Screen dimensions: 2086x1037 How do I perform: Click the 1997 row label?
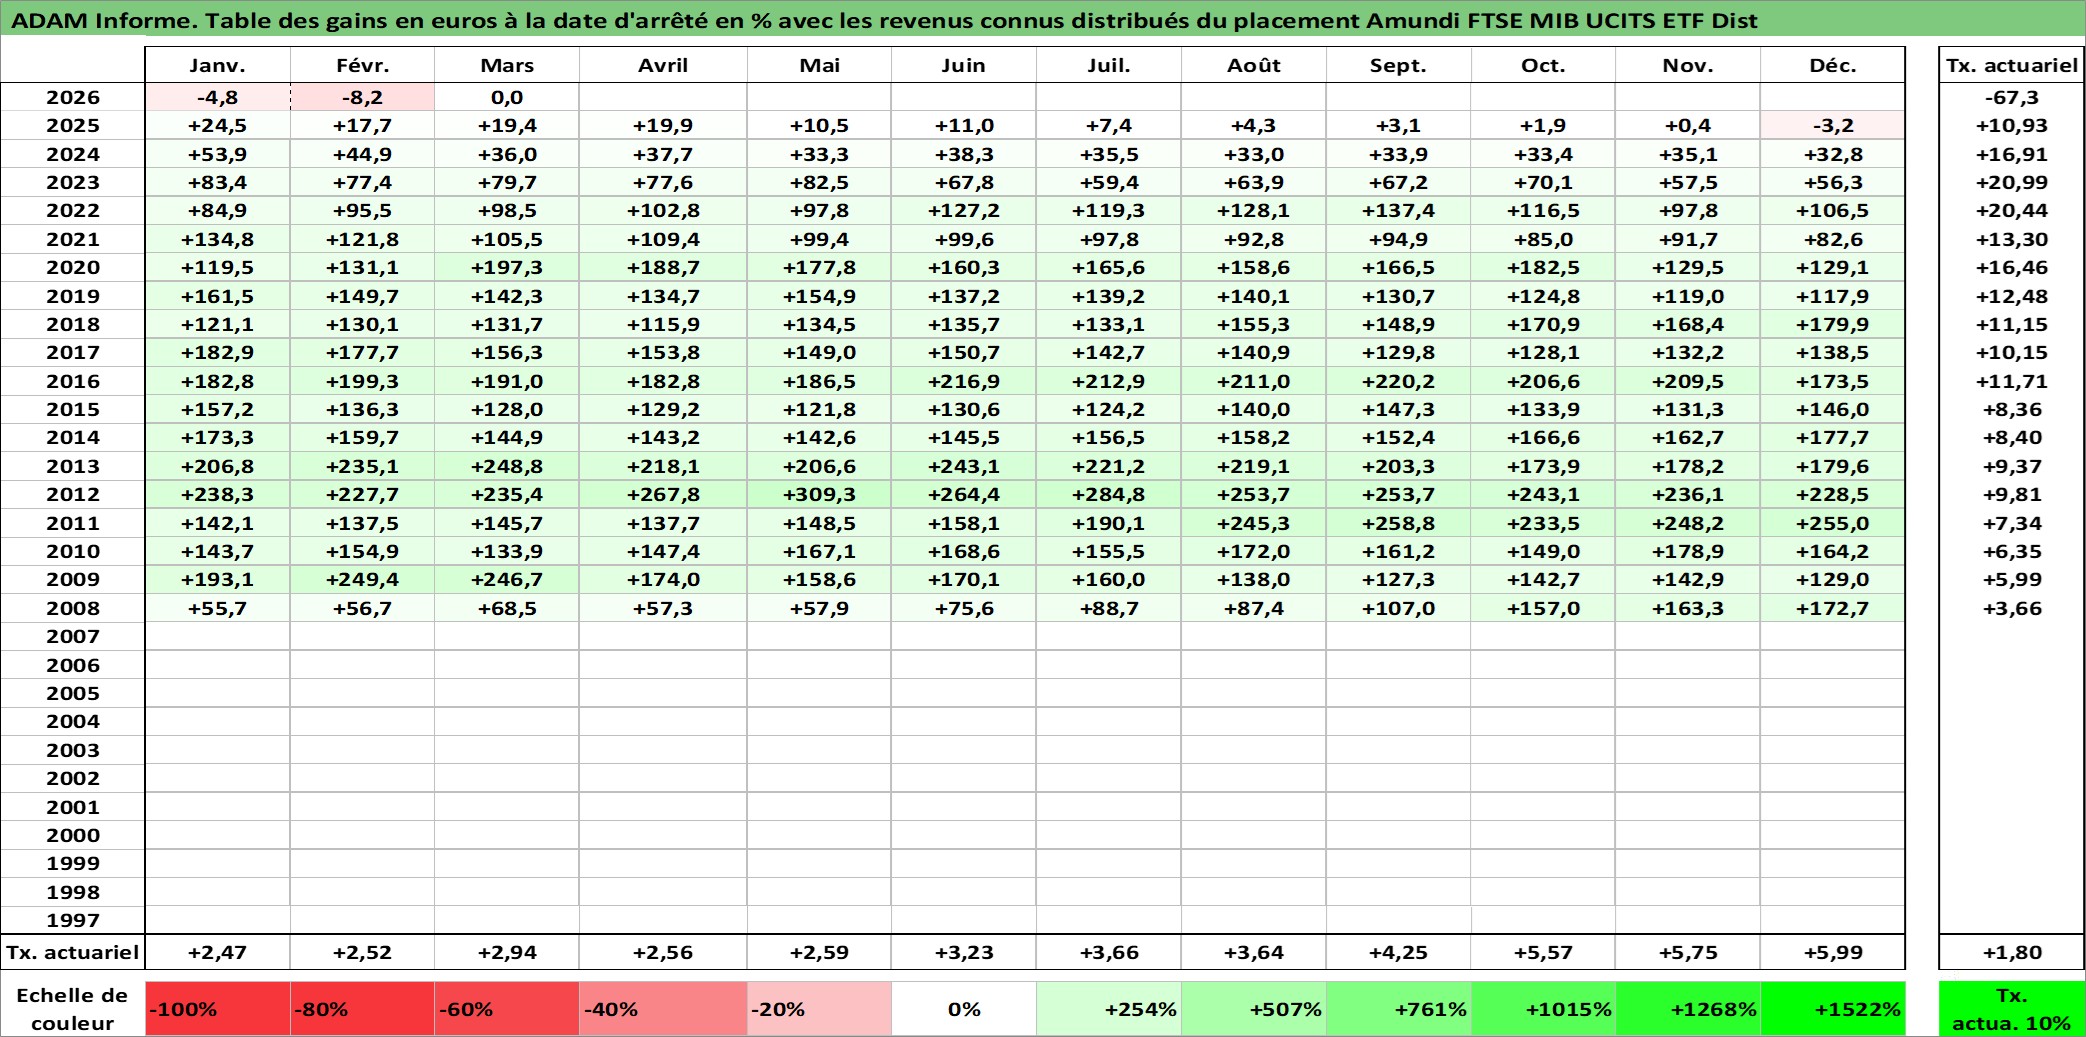pos(73,920)
